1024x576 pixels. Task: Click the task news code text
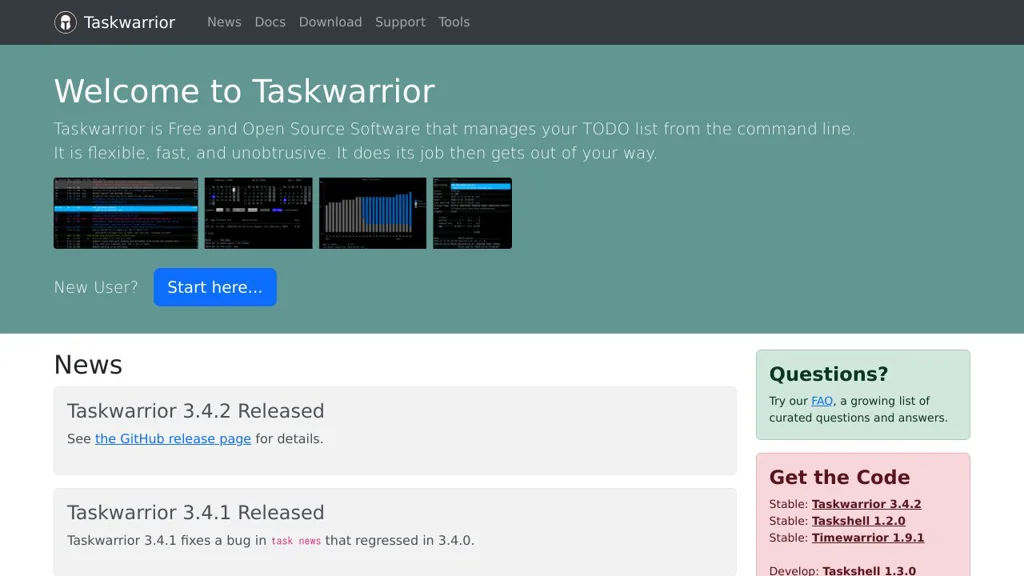[296, 541]
